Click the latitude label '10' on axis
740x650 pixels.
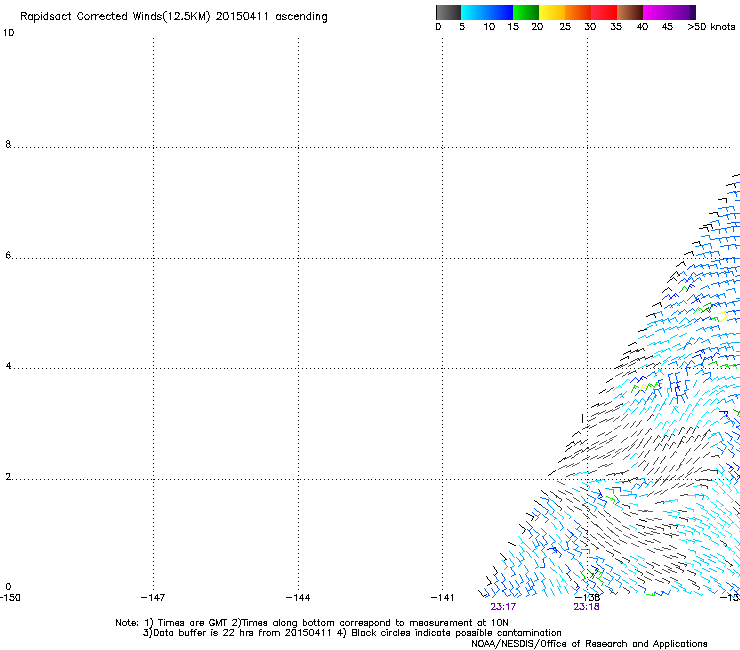pos(8,33)
